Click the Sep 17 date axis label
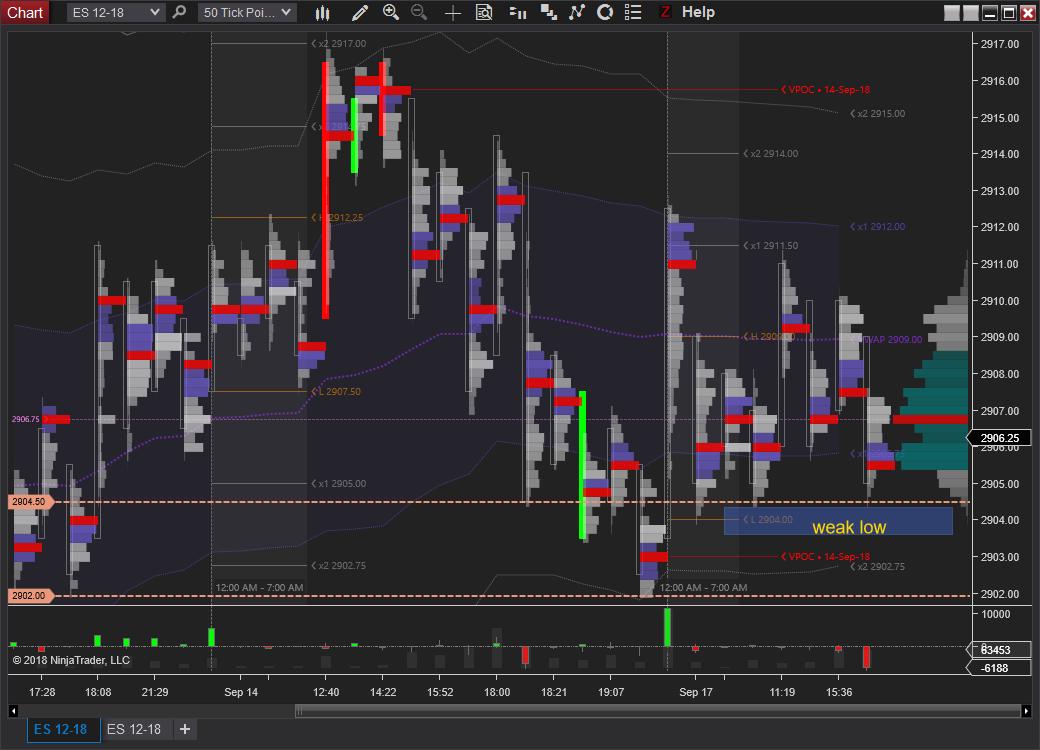The image size is (1040, 750). click(x=696, y=692)
